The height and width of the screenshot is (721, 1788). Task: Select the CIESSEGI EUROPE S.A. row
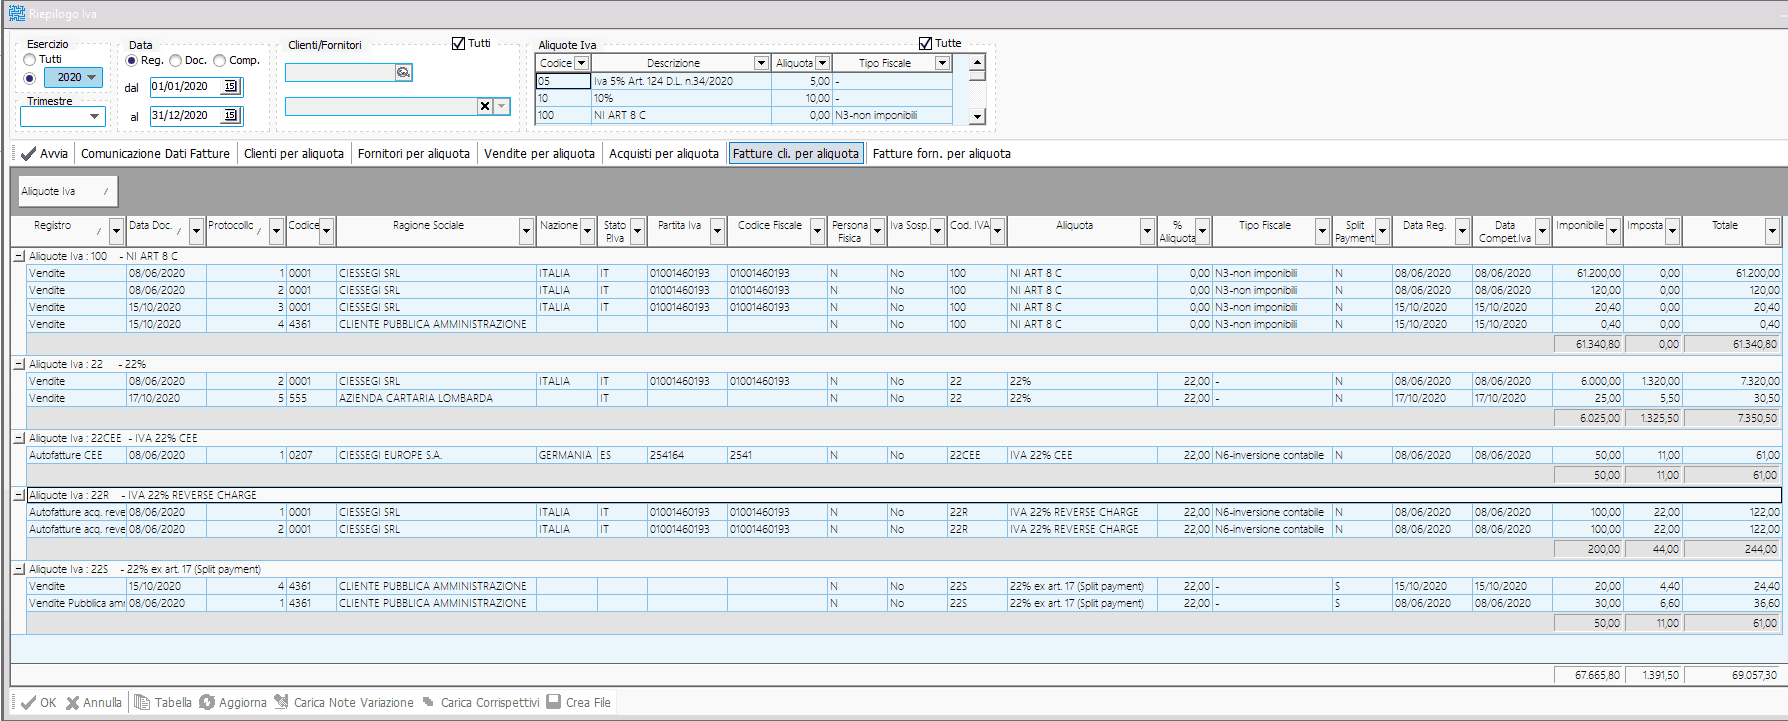904,455
